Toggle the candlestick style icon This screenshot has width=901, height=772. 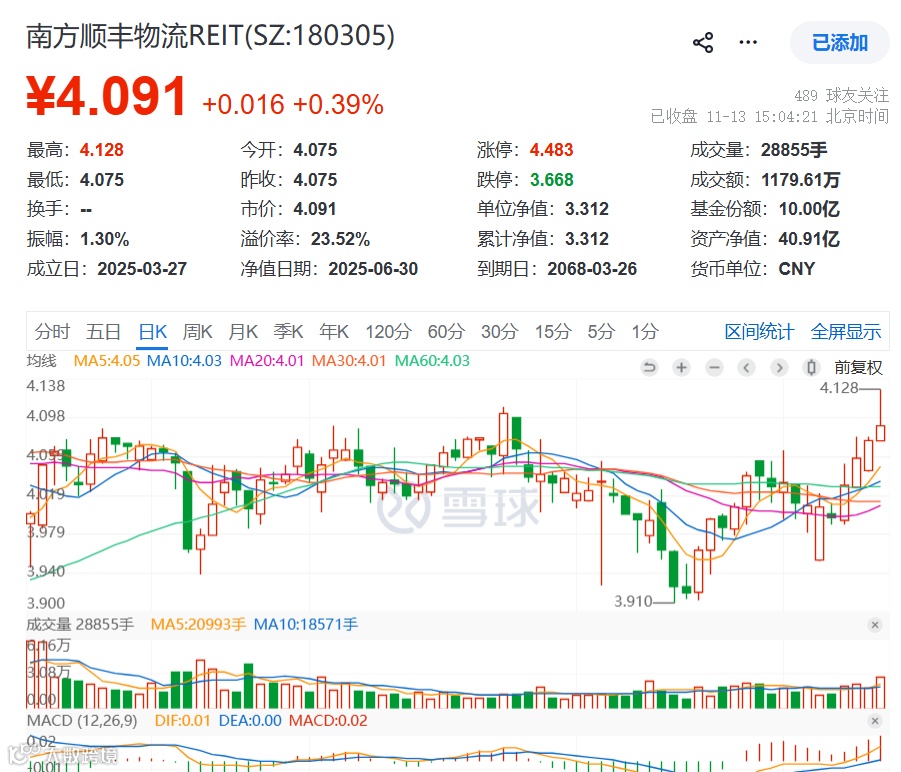[811, 367]
